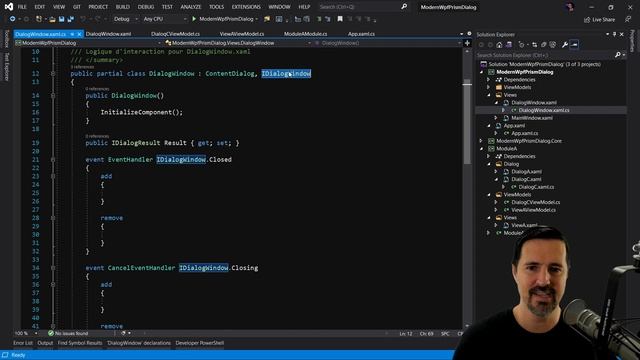Toggle the bookmark icon in toolbar
The image size is (640, 360).
point(340,19)
